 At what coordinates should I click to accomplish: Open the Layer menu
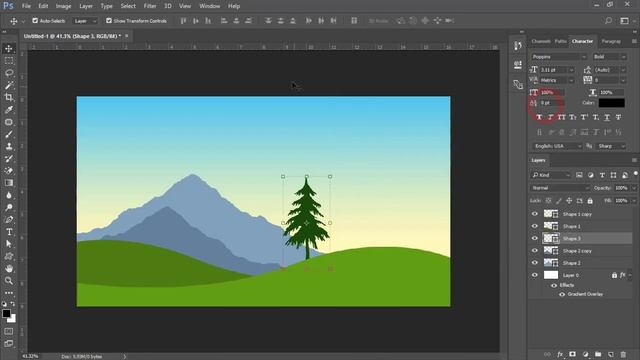pos(86,6)
